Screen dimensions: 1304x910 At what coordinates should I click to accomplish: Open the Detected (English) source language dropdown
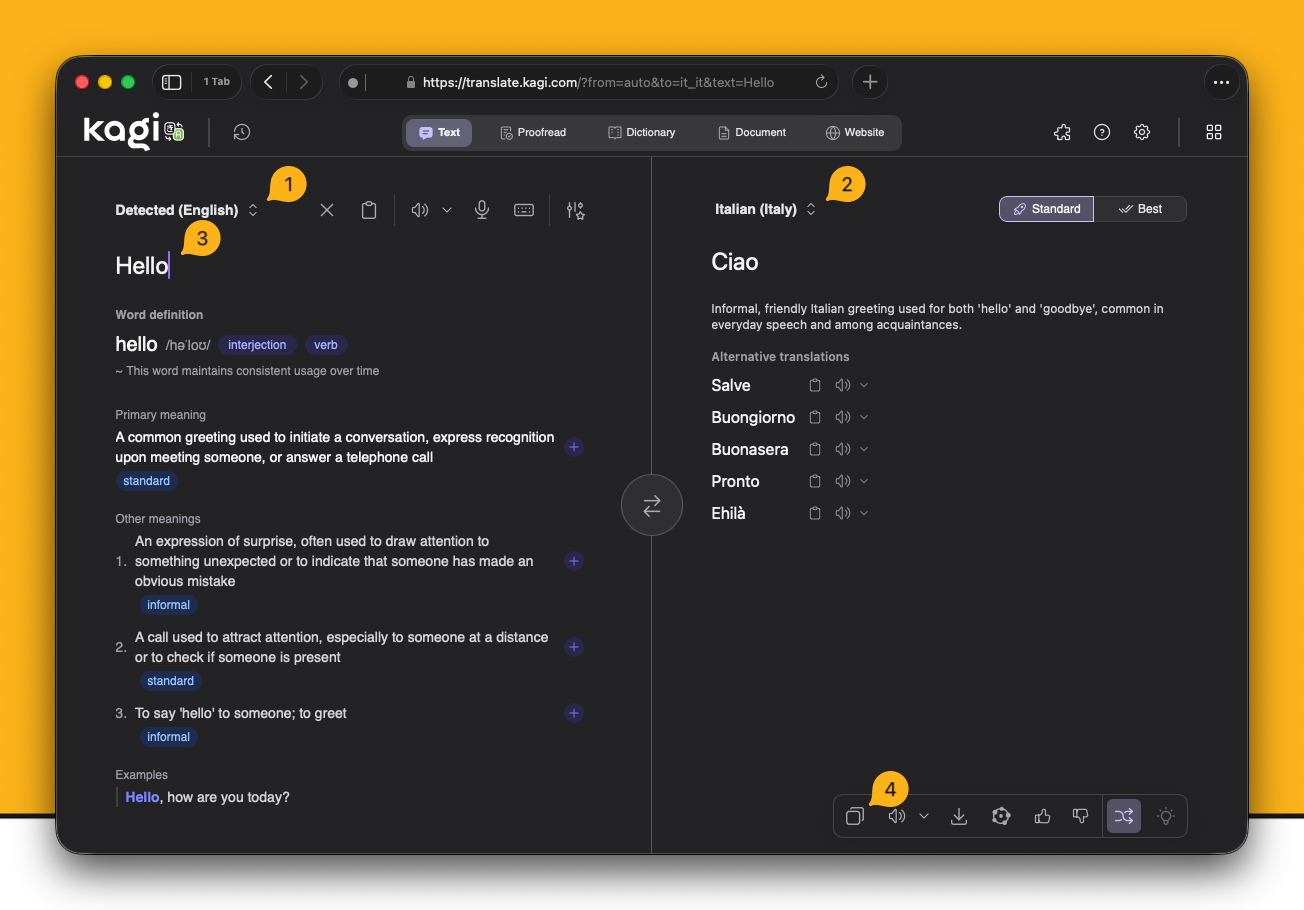pos(187,210)
